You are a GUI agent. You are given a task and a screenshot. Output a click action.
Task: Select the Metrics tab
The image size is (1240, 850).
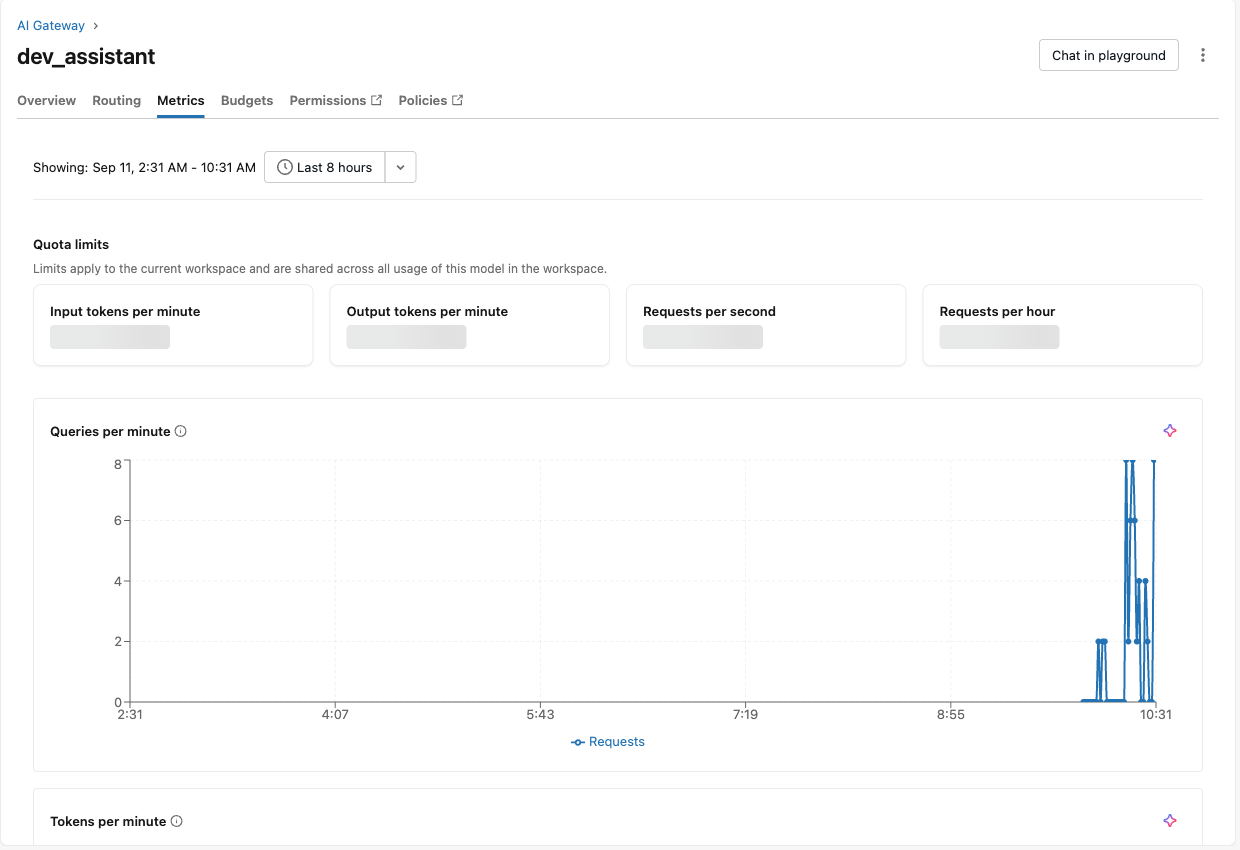click(x=181, y=100)
